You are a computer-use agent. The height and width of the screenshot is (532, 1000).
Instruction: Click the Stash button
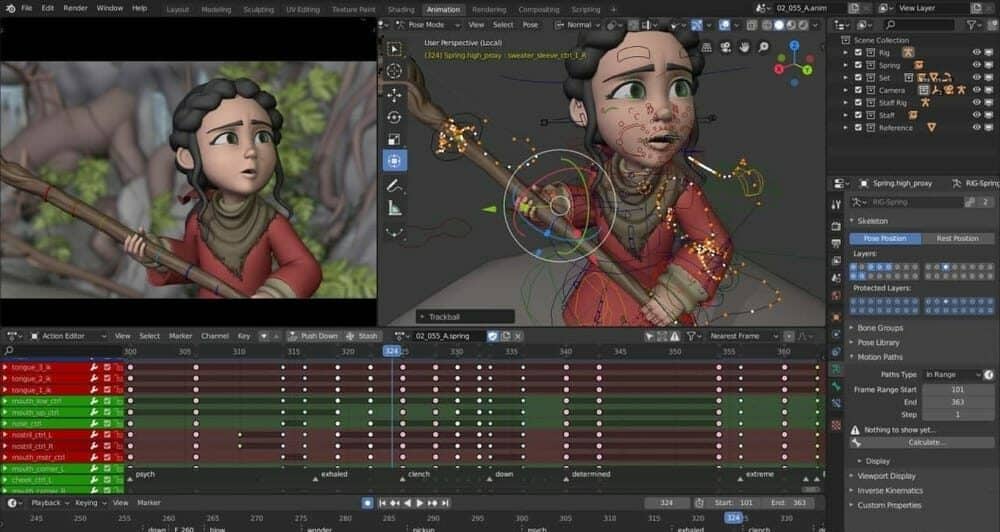tap(362, 336)
